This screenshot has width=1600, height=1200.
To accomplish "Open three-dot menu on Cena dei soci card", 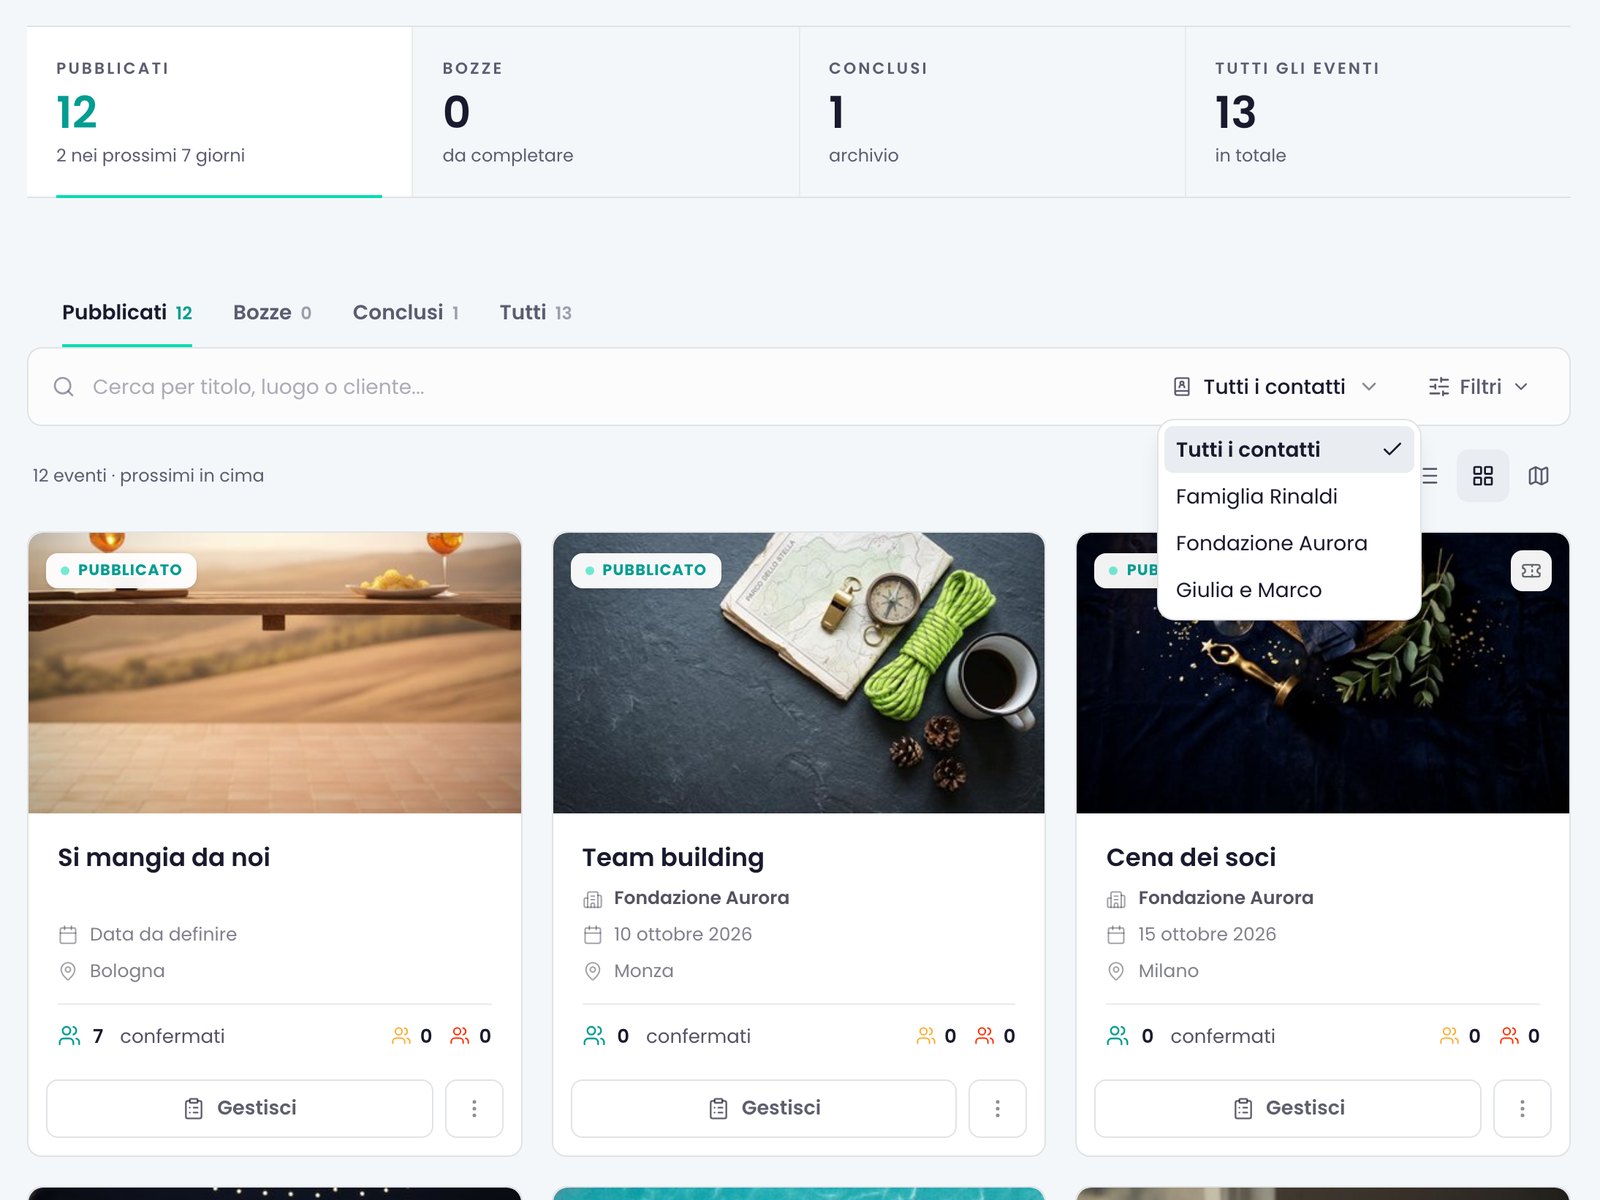I will [1522, 1108].
